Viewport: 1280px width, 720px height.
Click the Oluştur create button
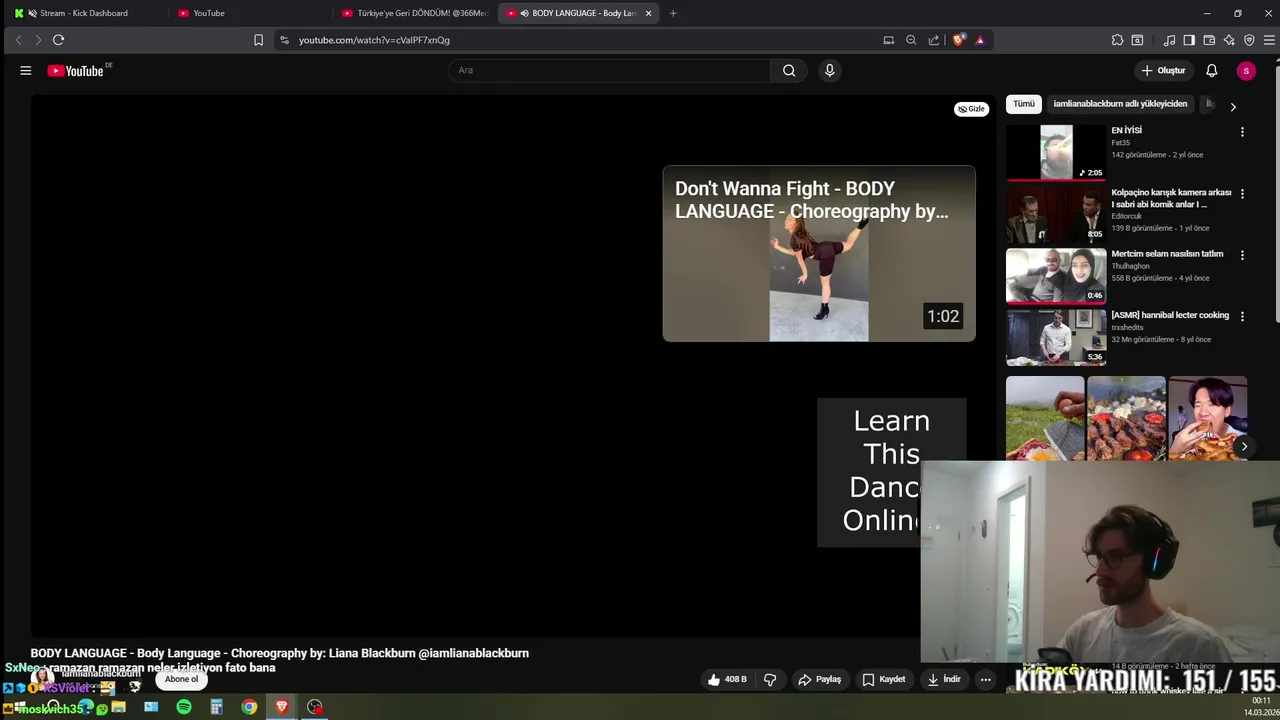(1164, 70)
